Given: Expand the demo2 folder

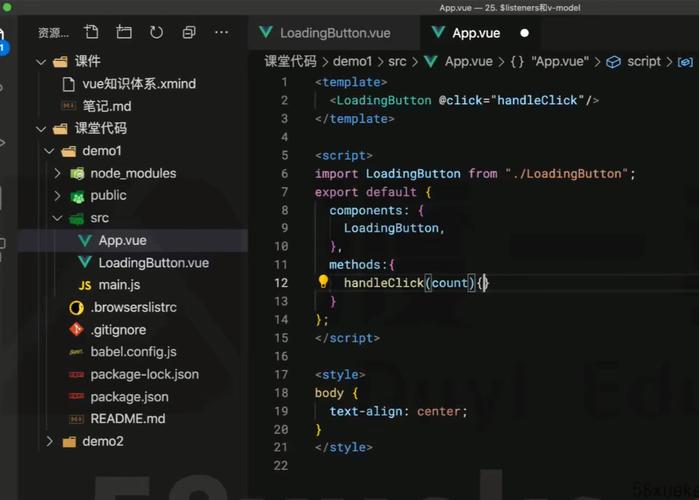Looking at the screenshot, I should 49,441.
